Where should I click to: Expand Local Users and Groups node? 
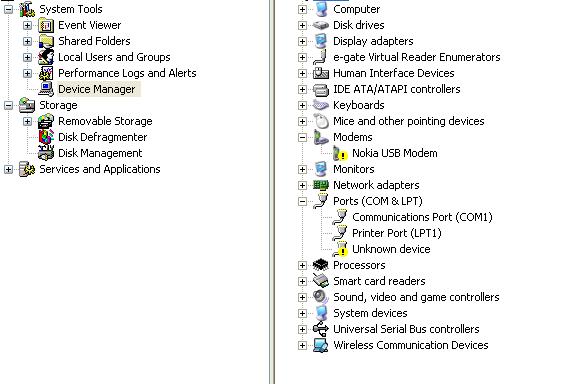coord(27,57)
